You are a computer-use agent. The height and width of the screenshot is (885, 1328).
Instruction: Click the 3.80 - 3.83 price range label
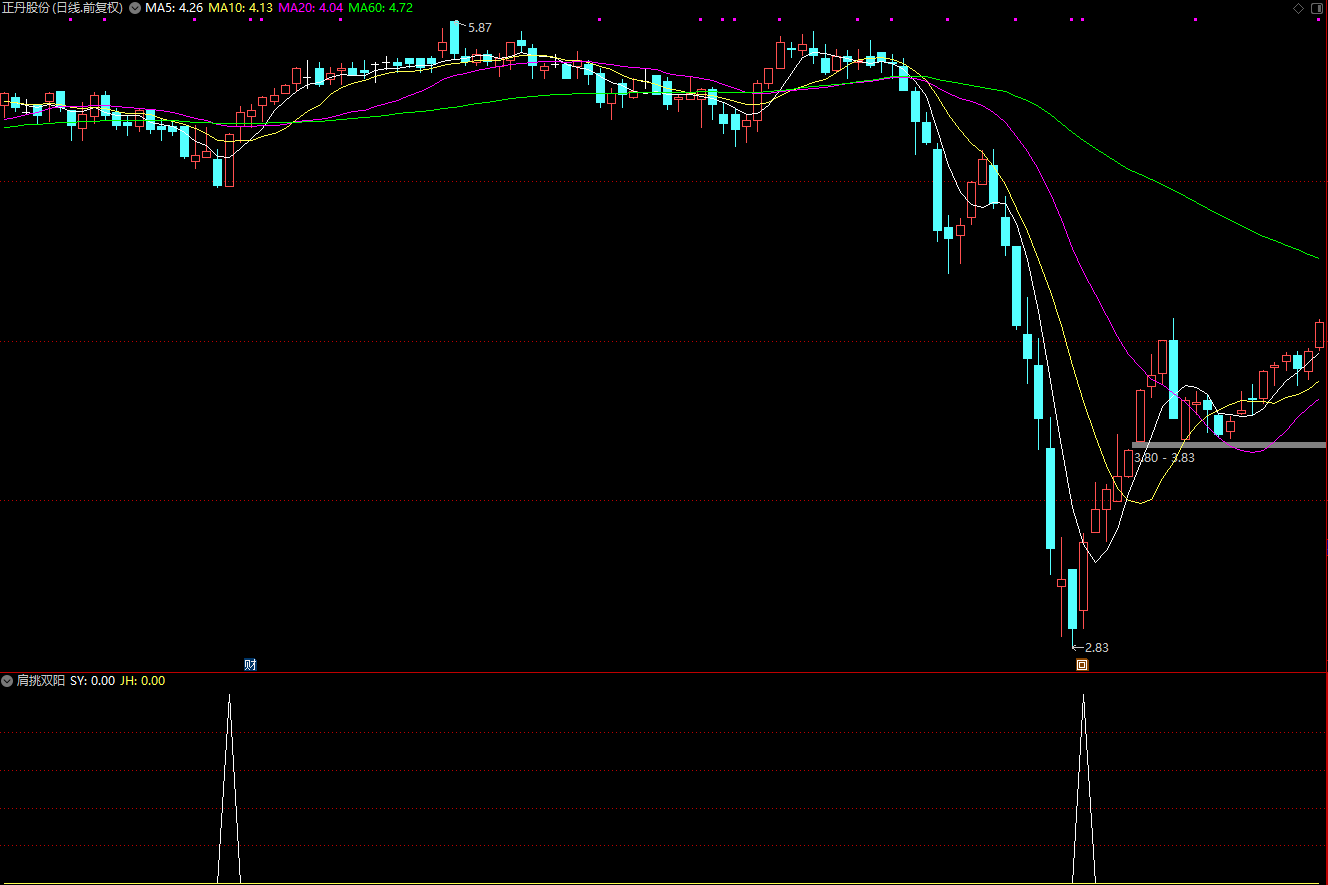point(1164,458)
